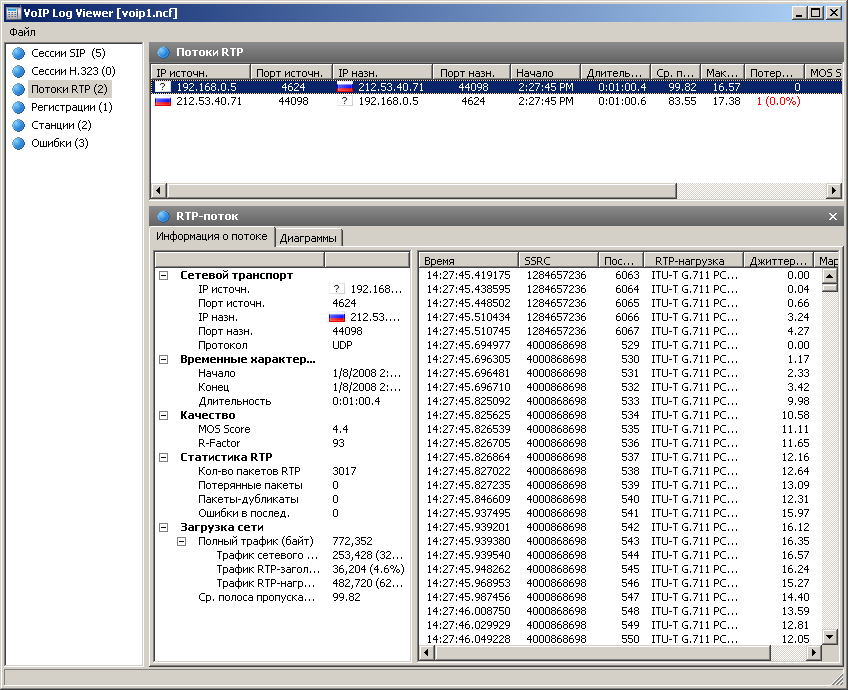Open the Сессии H.323 blue circle icon
848x690 pixels.
(19, 71)
